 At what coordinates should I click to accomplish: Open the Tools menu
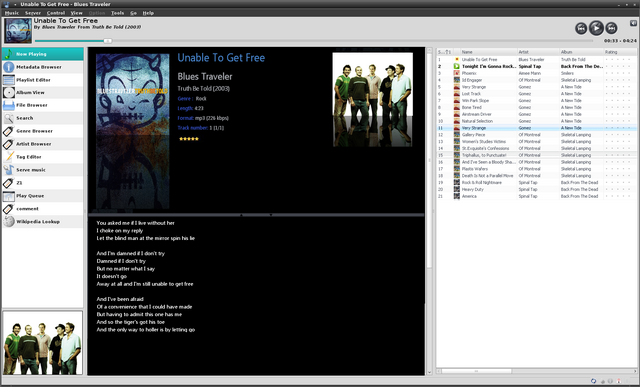tap(117, 13)
